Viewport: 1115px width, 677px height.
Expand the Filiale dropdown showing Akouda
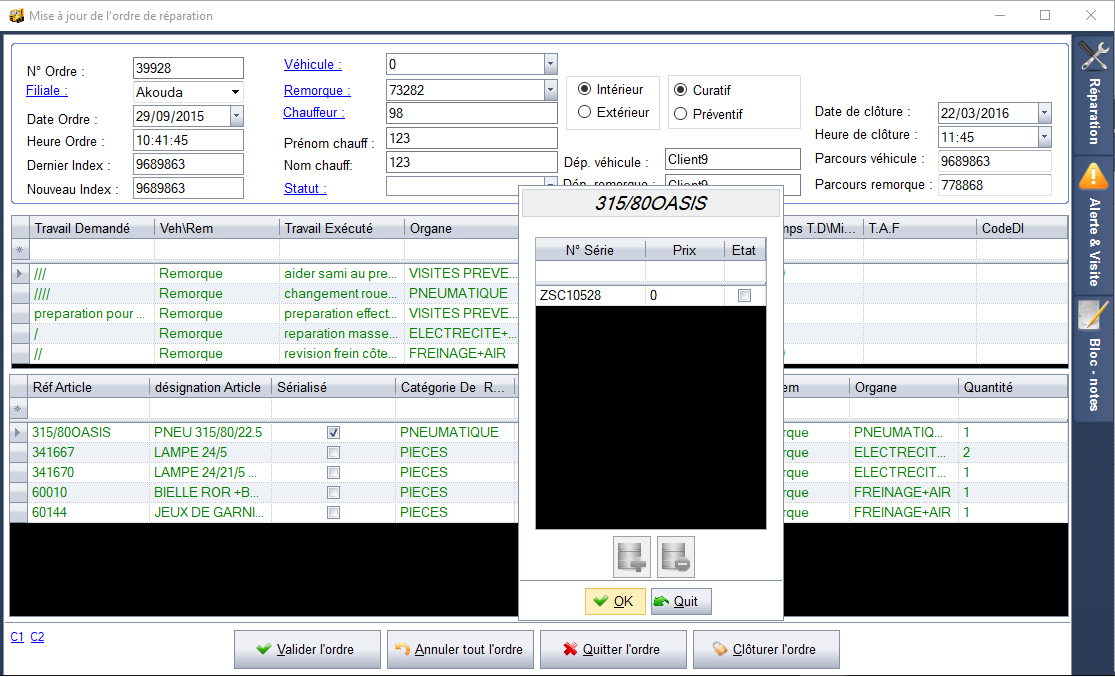pyautogui.click(x=235, y=92)
